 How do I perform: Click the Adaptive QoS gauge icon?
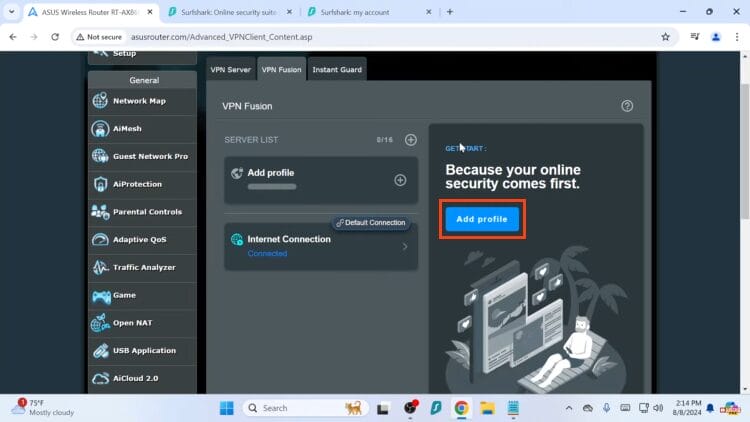[x=100, y=239]
